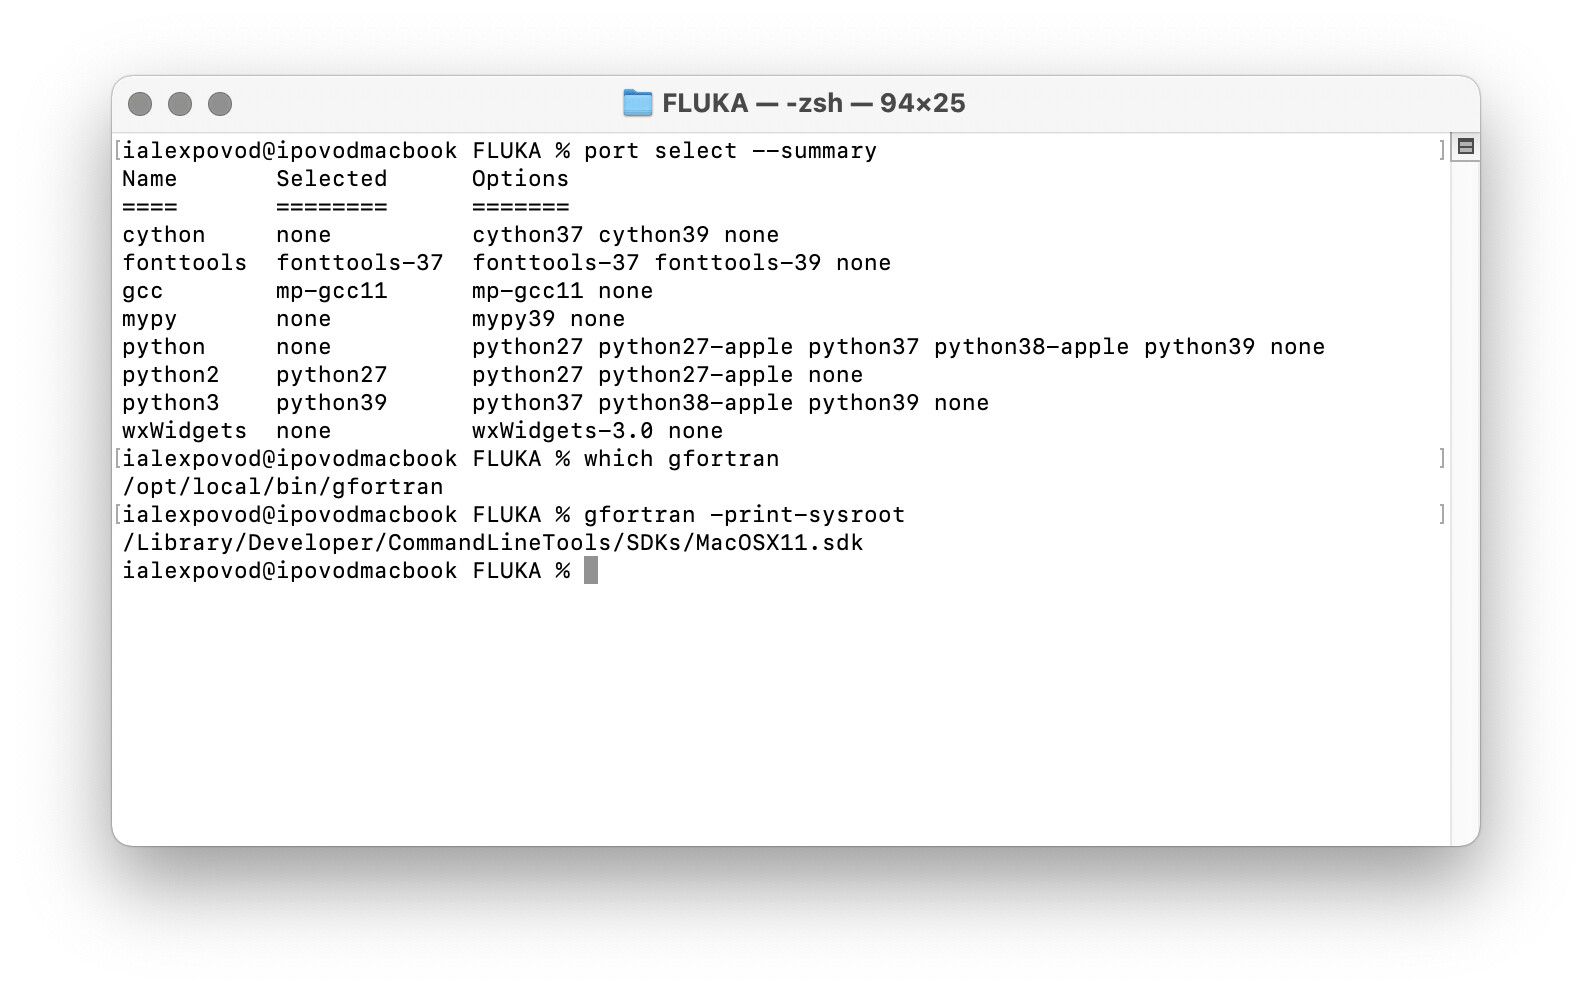Click 'fonttools-39' in the fonttools row
Image resolution: width=1592 pixels, height=994 pixels.
[737, 263]
